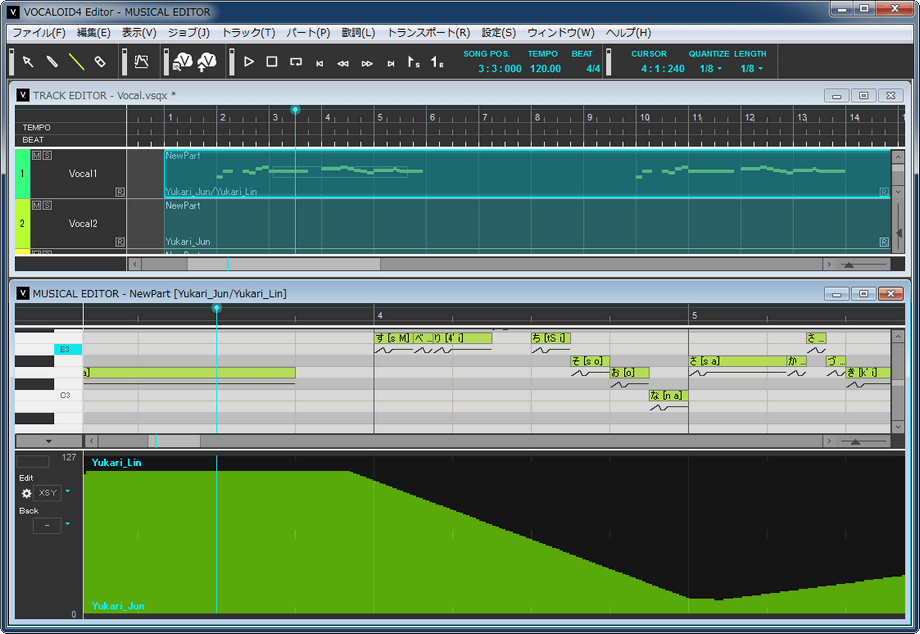Select the Vocal2 NewPart Yukari_Jun part

527,225
